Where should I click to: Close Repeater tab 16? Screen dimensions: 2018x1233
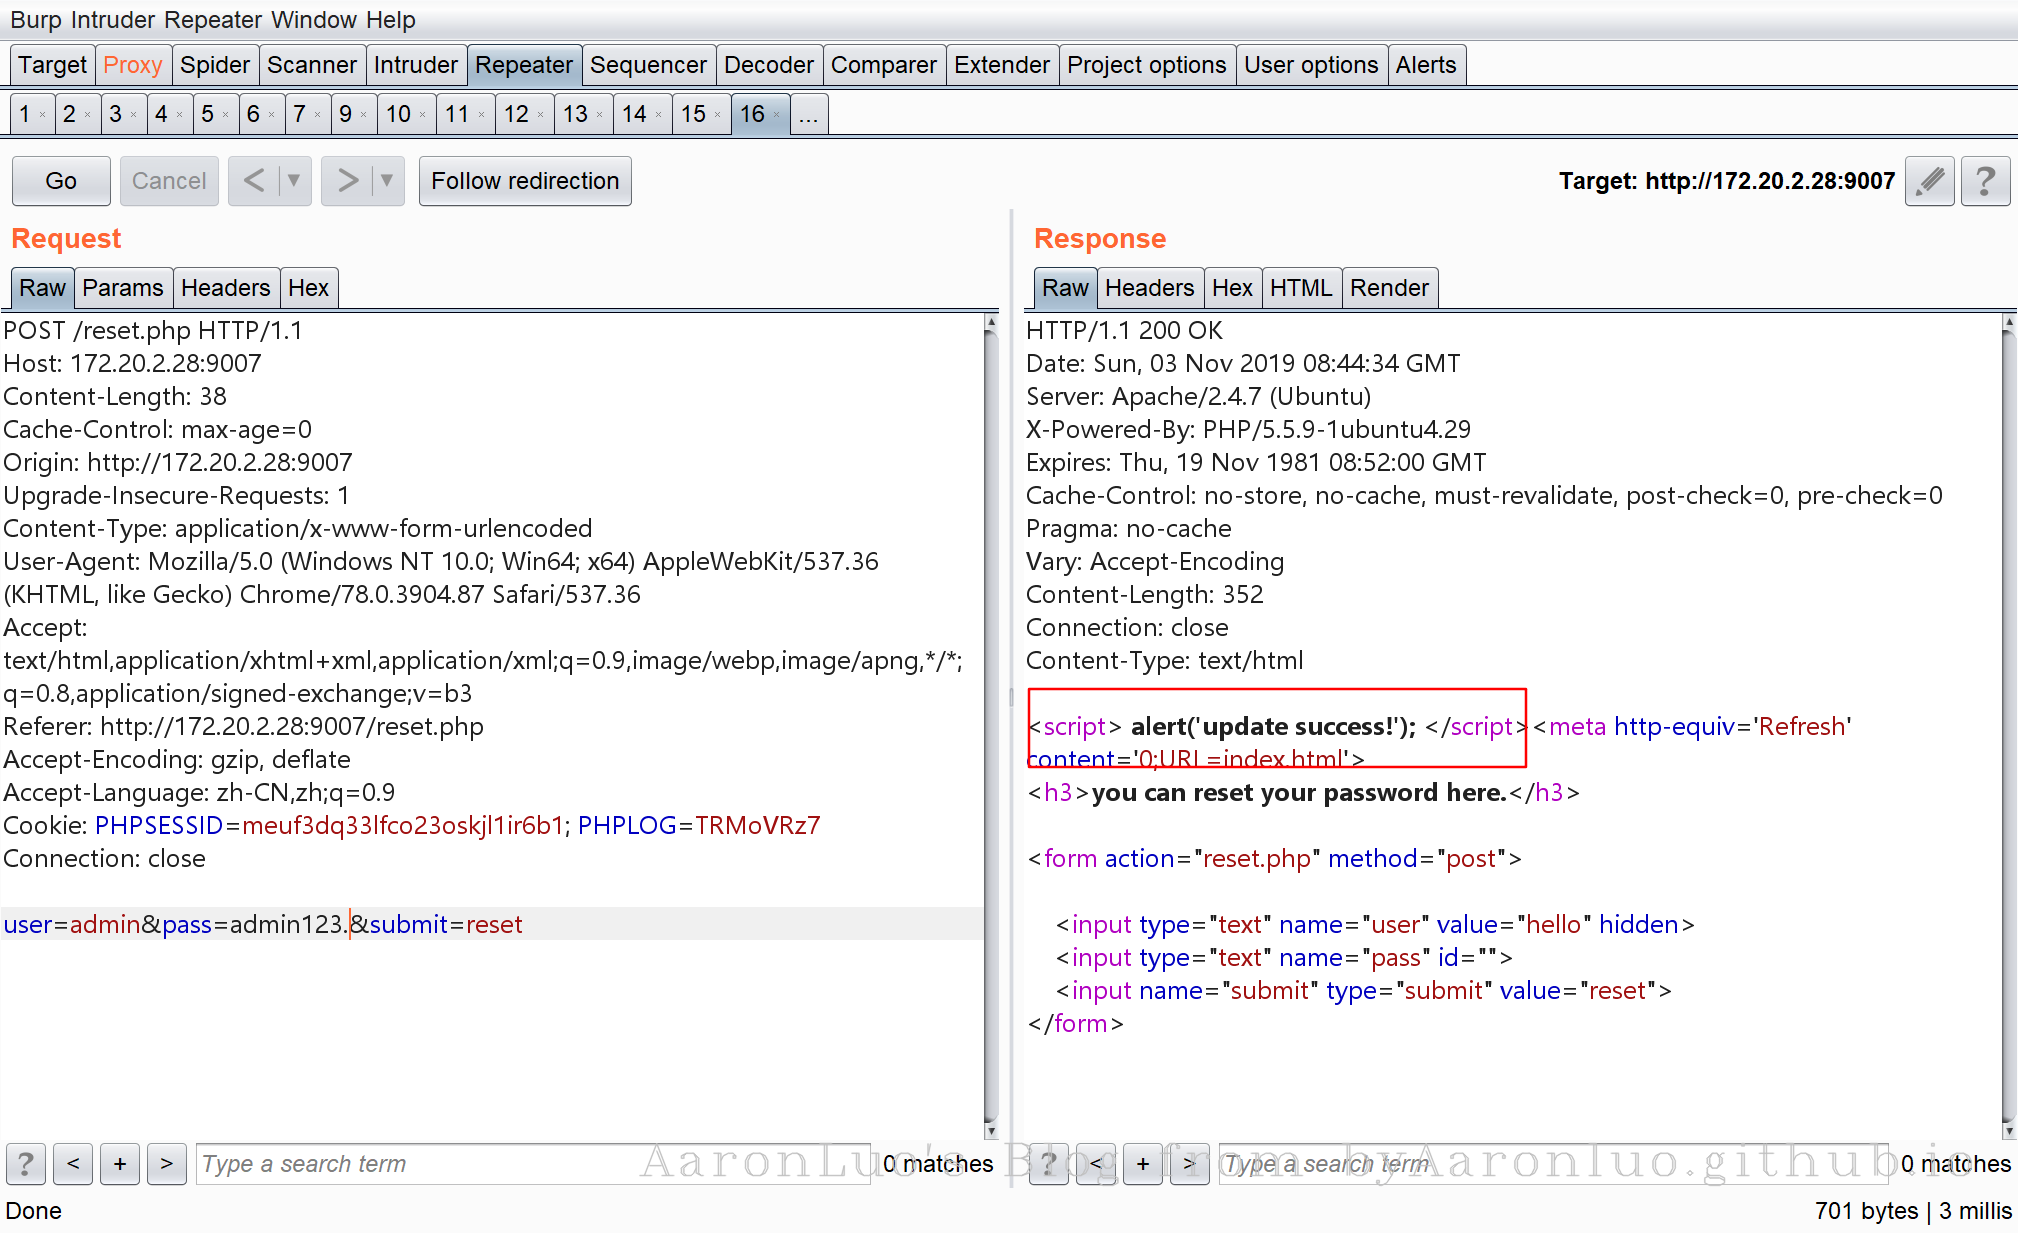(776, 115)
